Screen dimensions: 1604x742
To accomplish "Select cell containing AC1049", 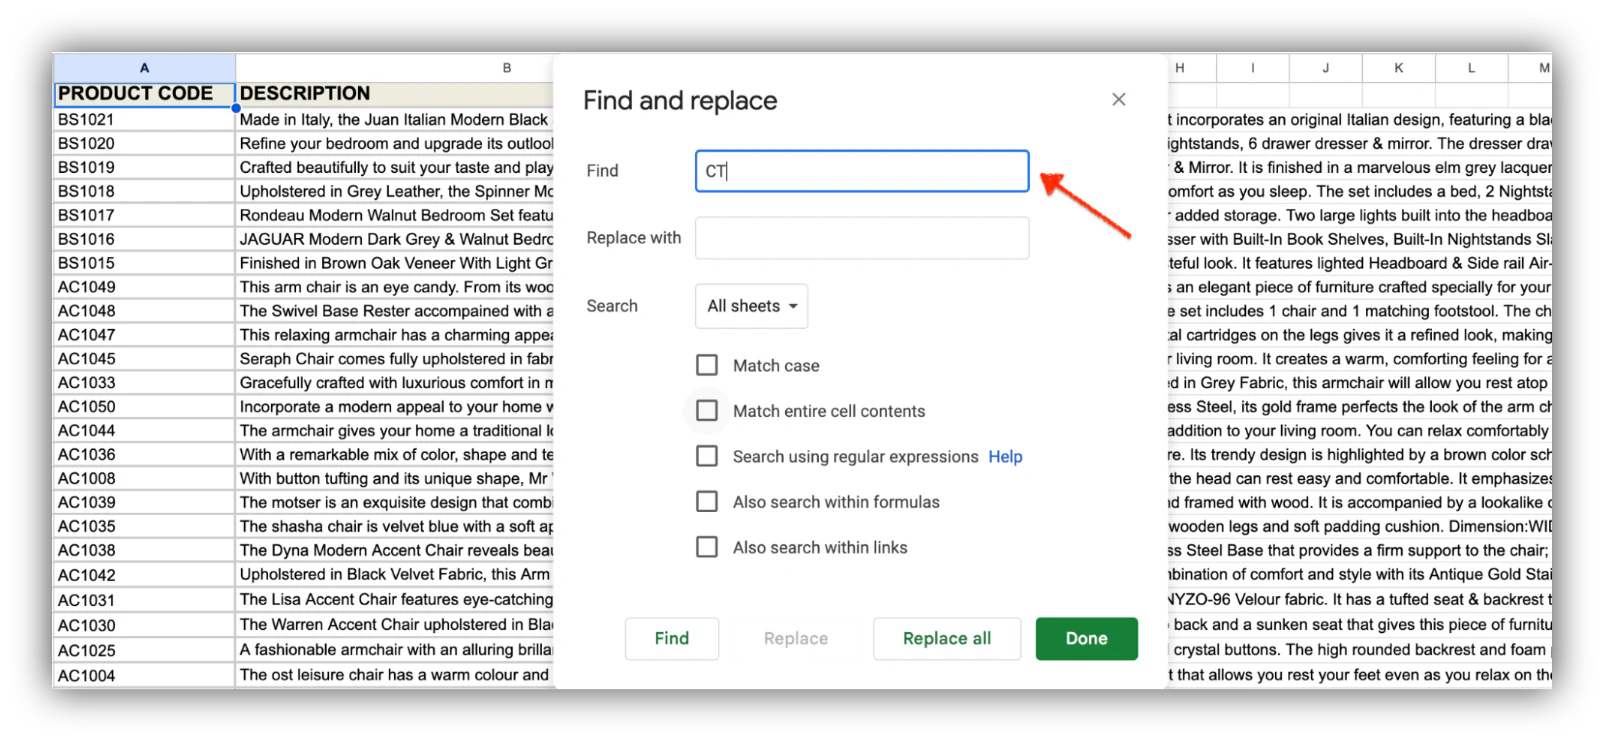I will pos(144,287).
